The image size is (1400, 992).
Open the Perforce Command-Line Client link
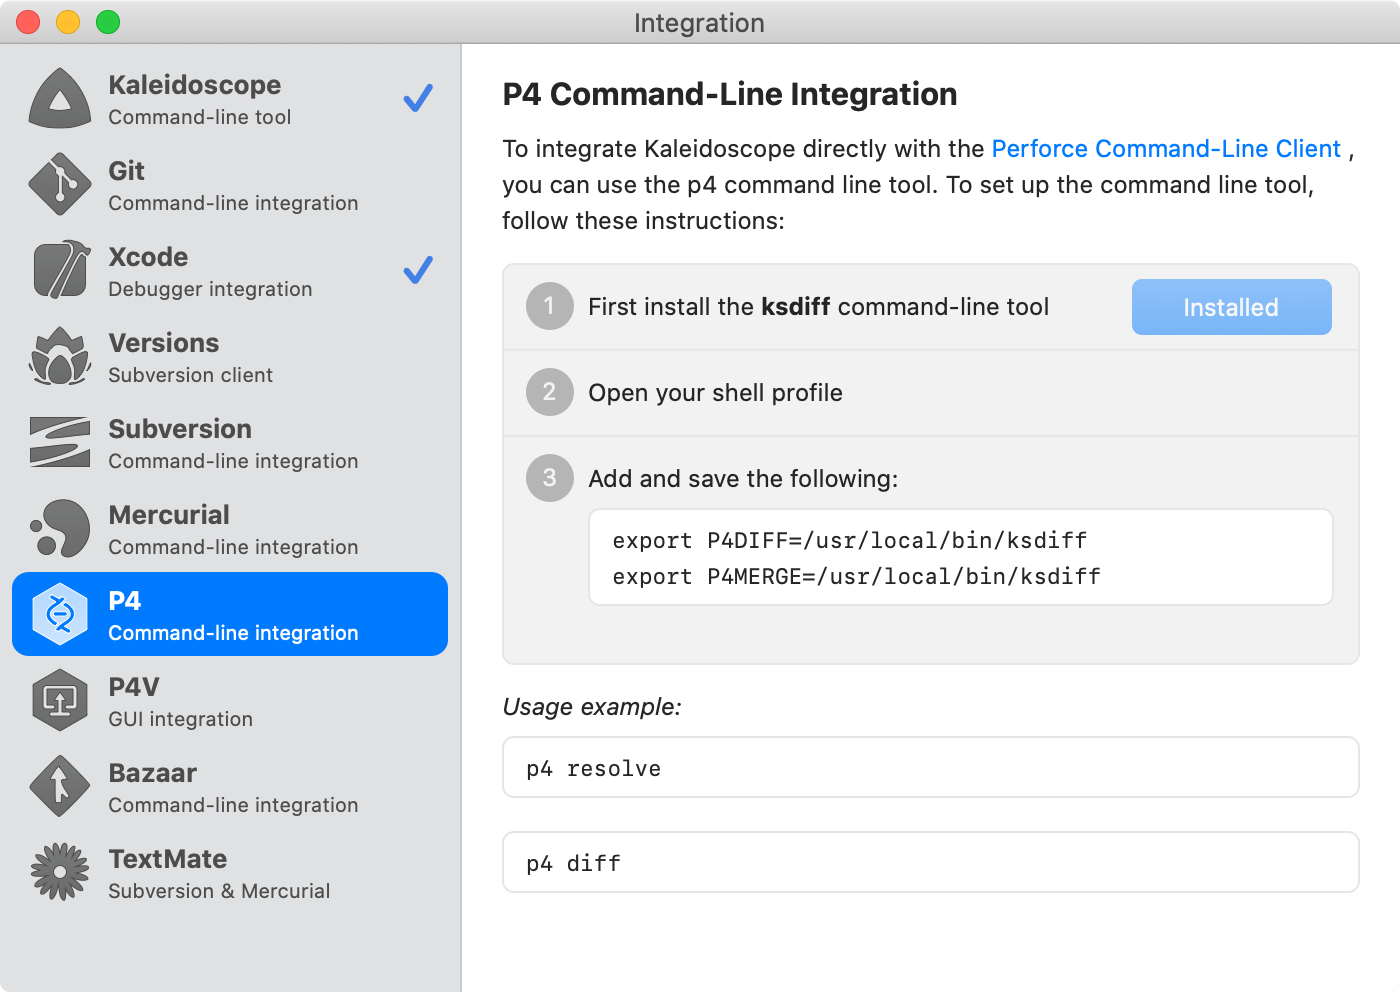point(1165,149)
